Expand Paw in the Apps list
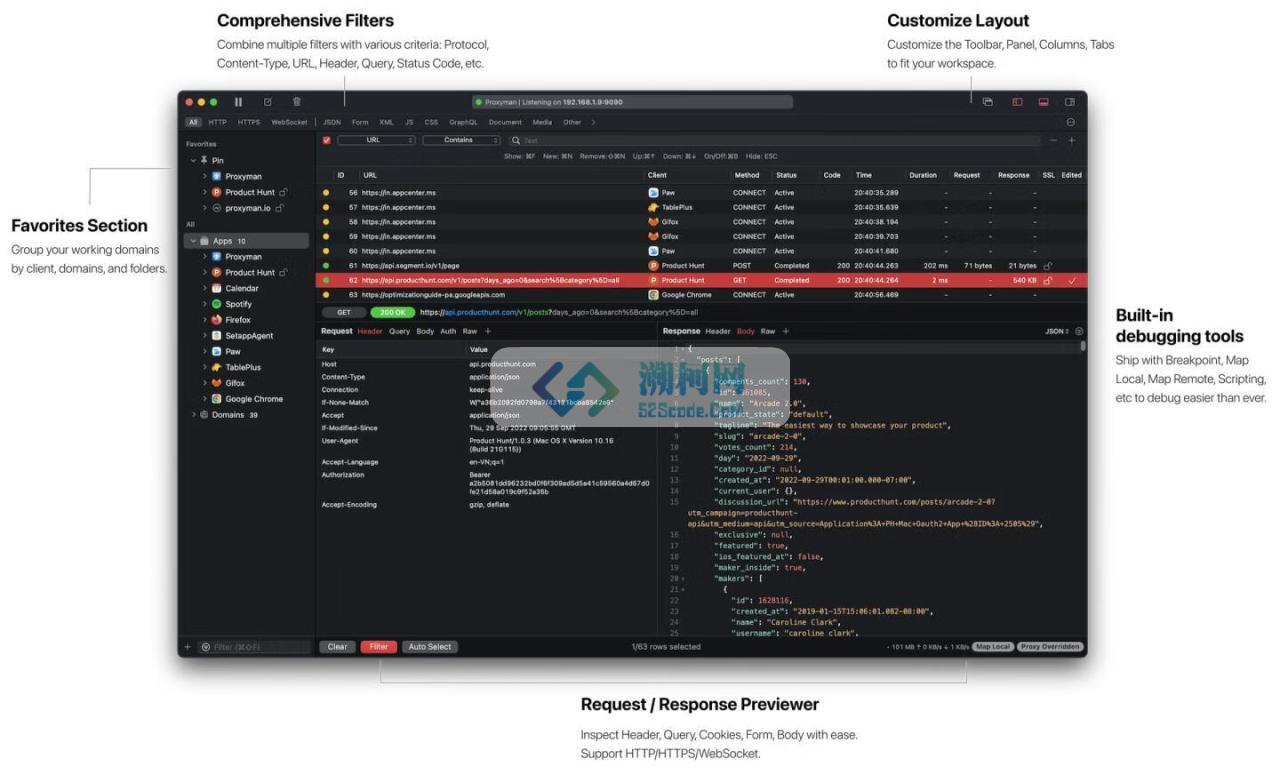1280x775 pixels. [205, 352]
